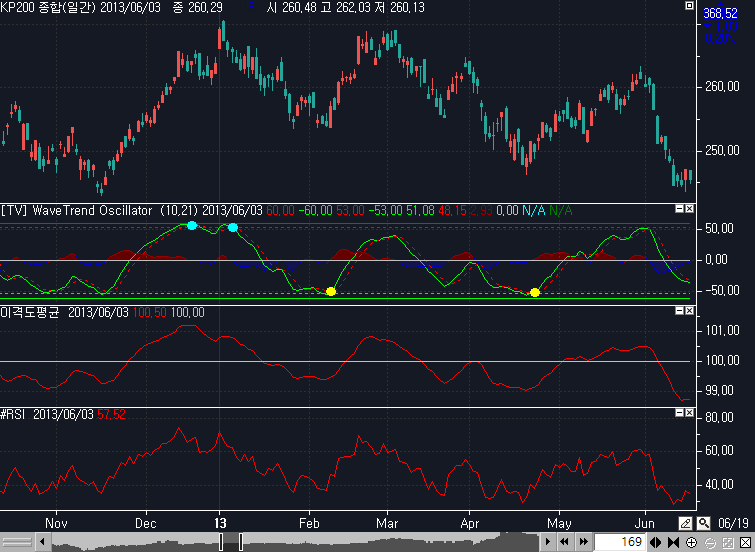Click the bar count field showing 169
The height and width of the screenshot is (552, 755).
click(620, 542)
